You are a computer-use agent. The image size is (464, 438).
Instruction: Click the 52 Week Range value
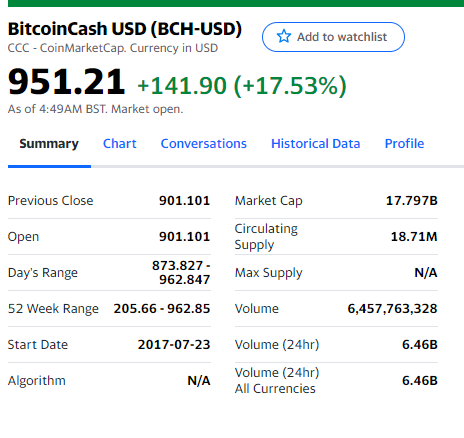(x=162, y=309)
